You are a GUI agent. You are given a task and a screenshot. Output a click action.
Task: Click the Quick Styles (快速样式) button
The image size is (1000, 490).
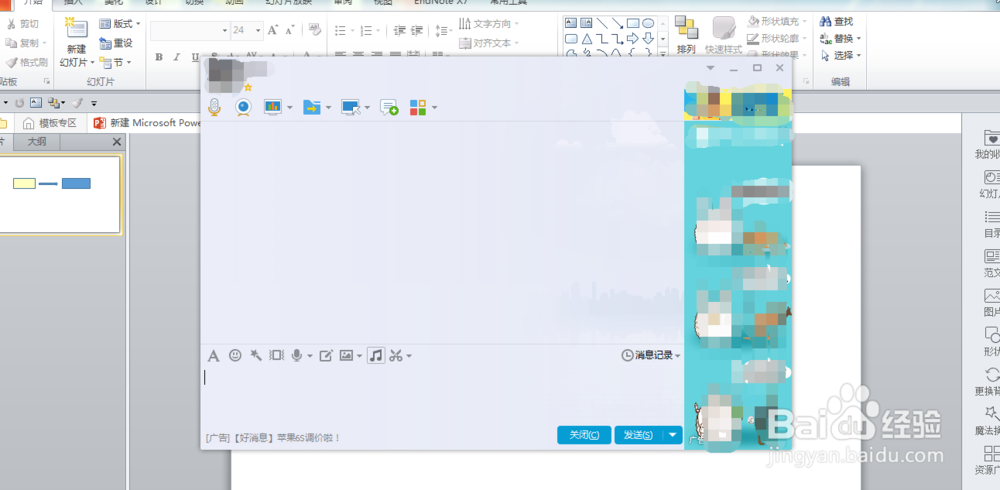(723, 36)
